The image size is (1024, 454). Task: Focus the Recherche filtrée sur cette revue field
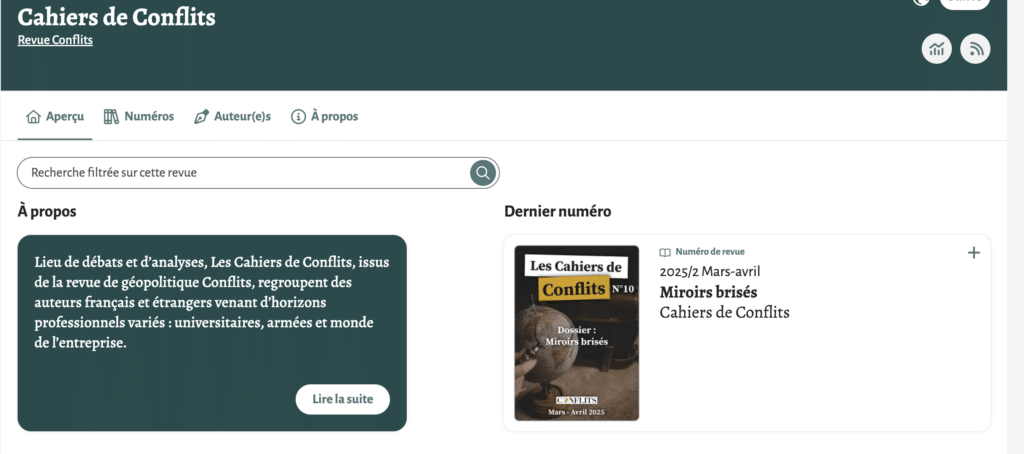click(258, 172)
